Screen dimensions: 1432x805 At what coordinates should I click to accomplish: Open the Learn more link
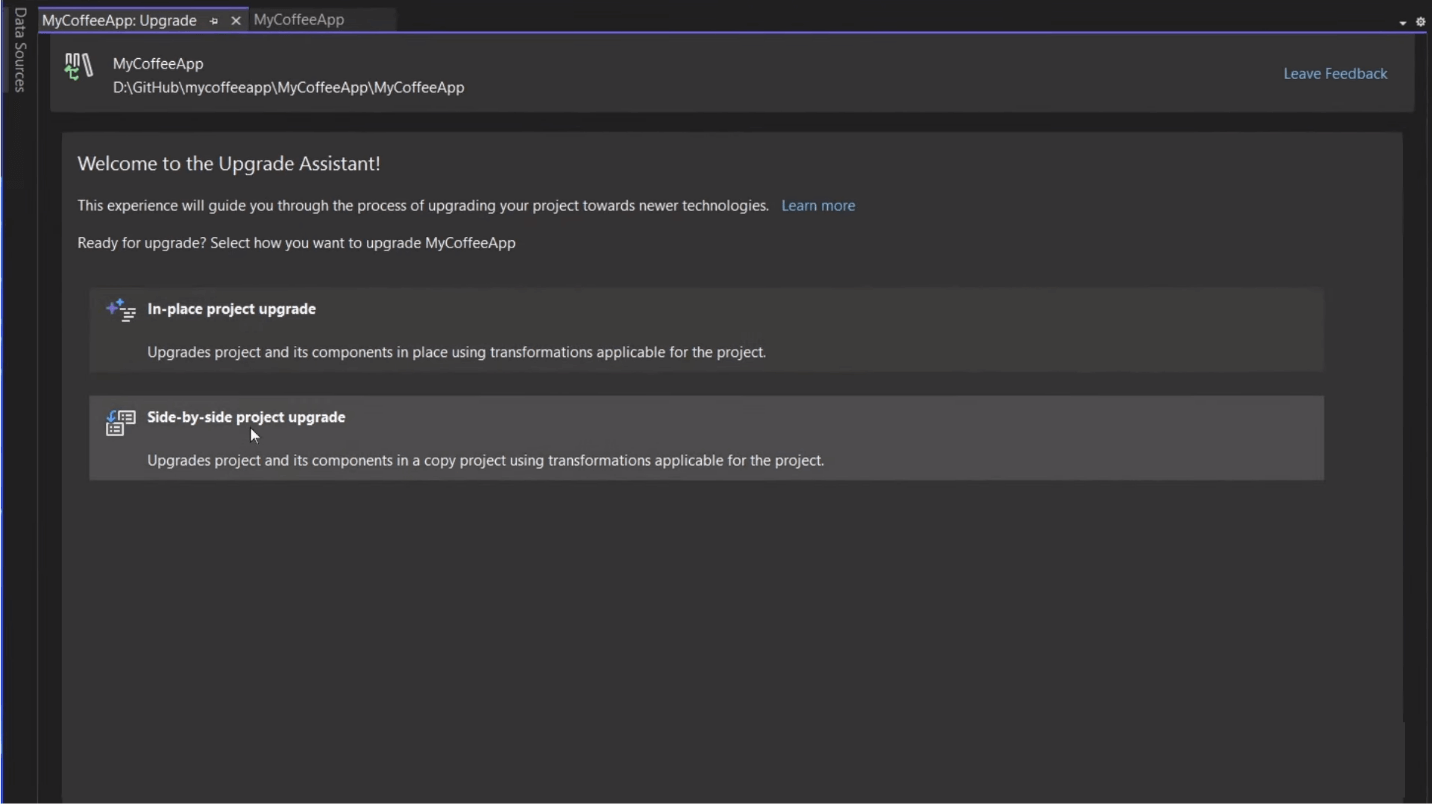(x=818, y=205)
